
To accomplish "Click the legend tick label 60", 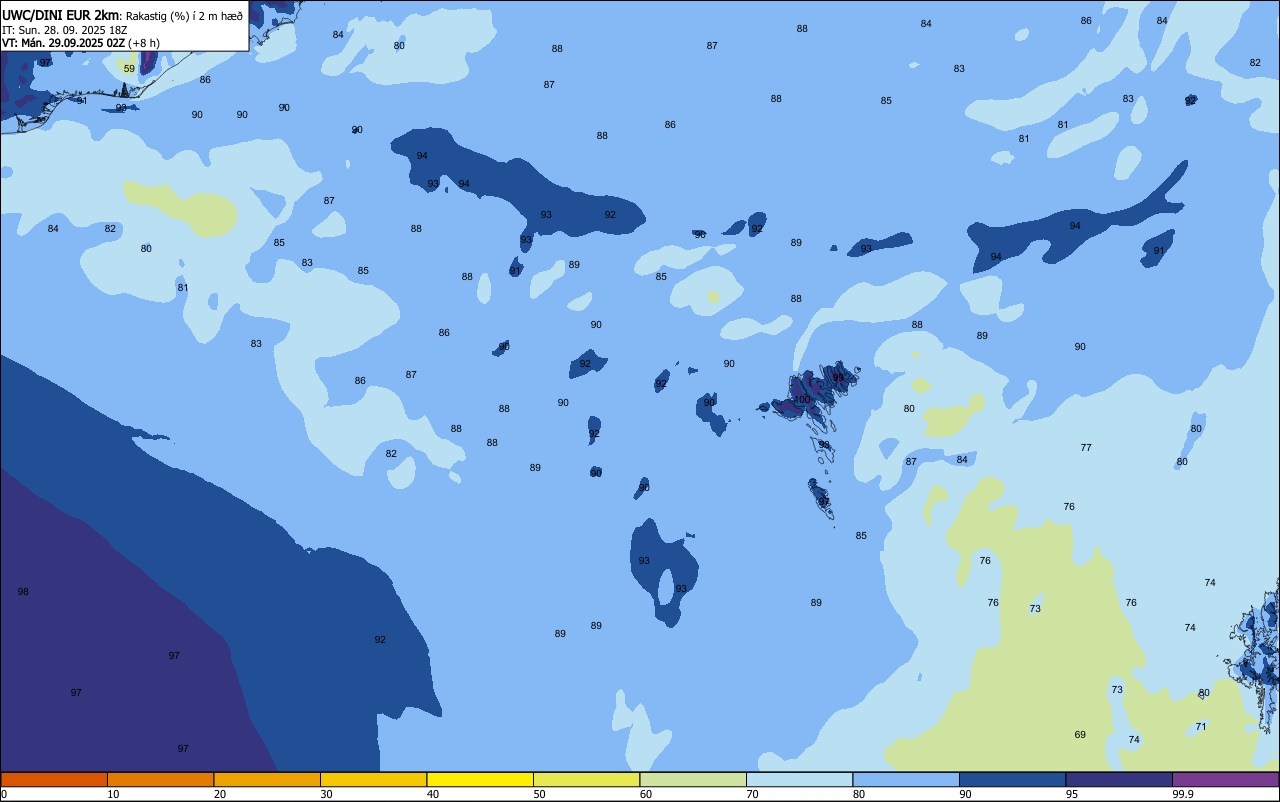I will tap(646, 794).
